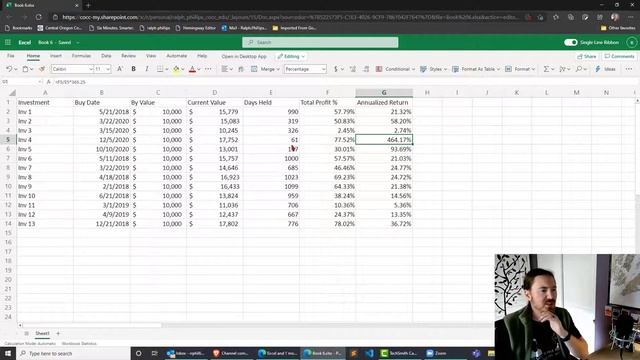Open Visual Studio Code from taskbar
640x360 pixels.
[x=369, y=353]
